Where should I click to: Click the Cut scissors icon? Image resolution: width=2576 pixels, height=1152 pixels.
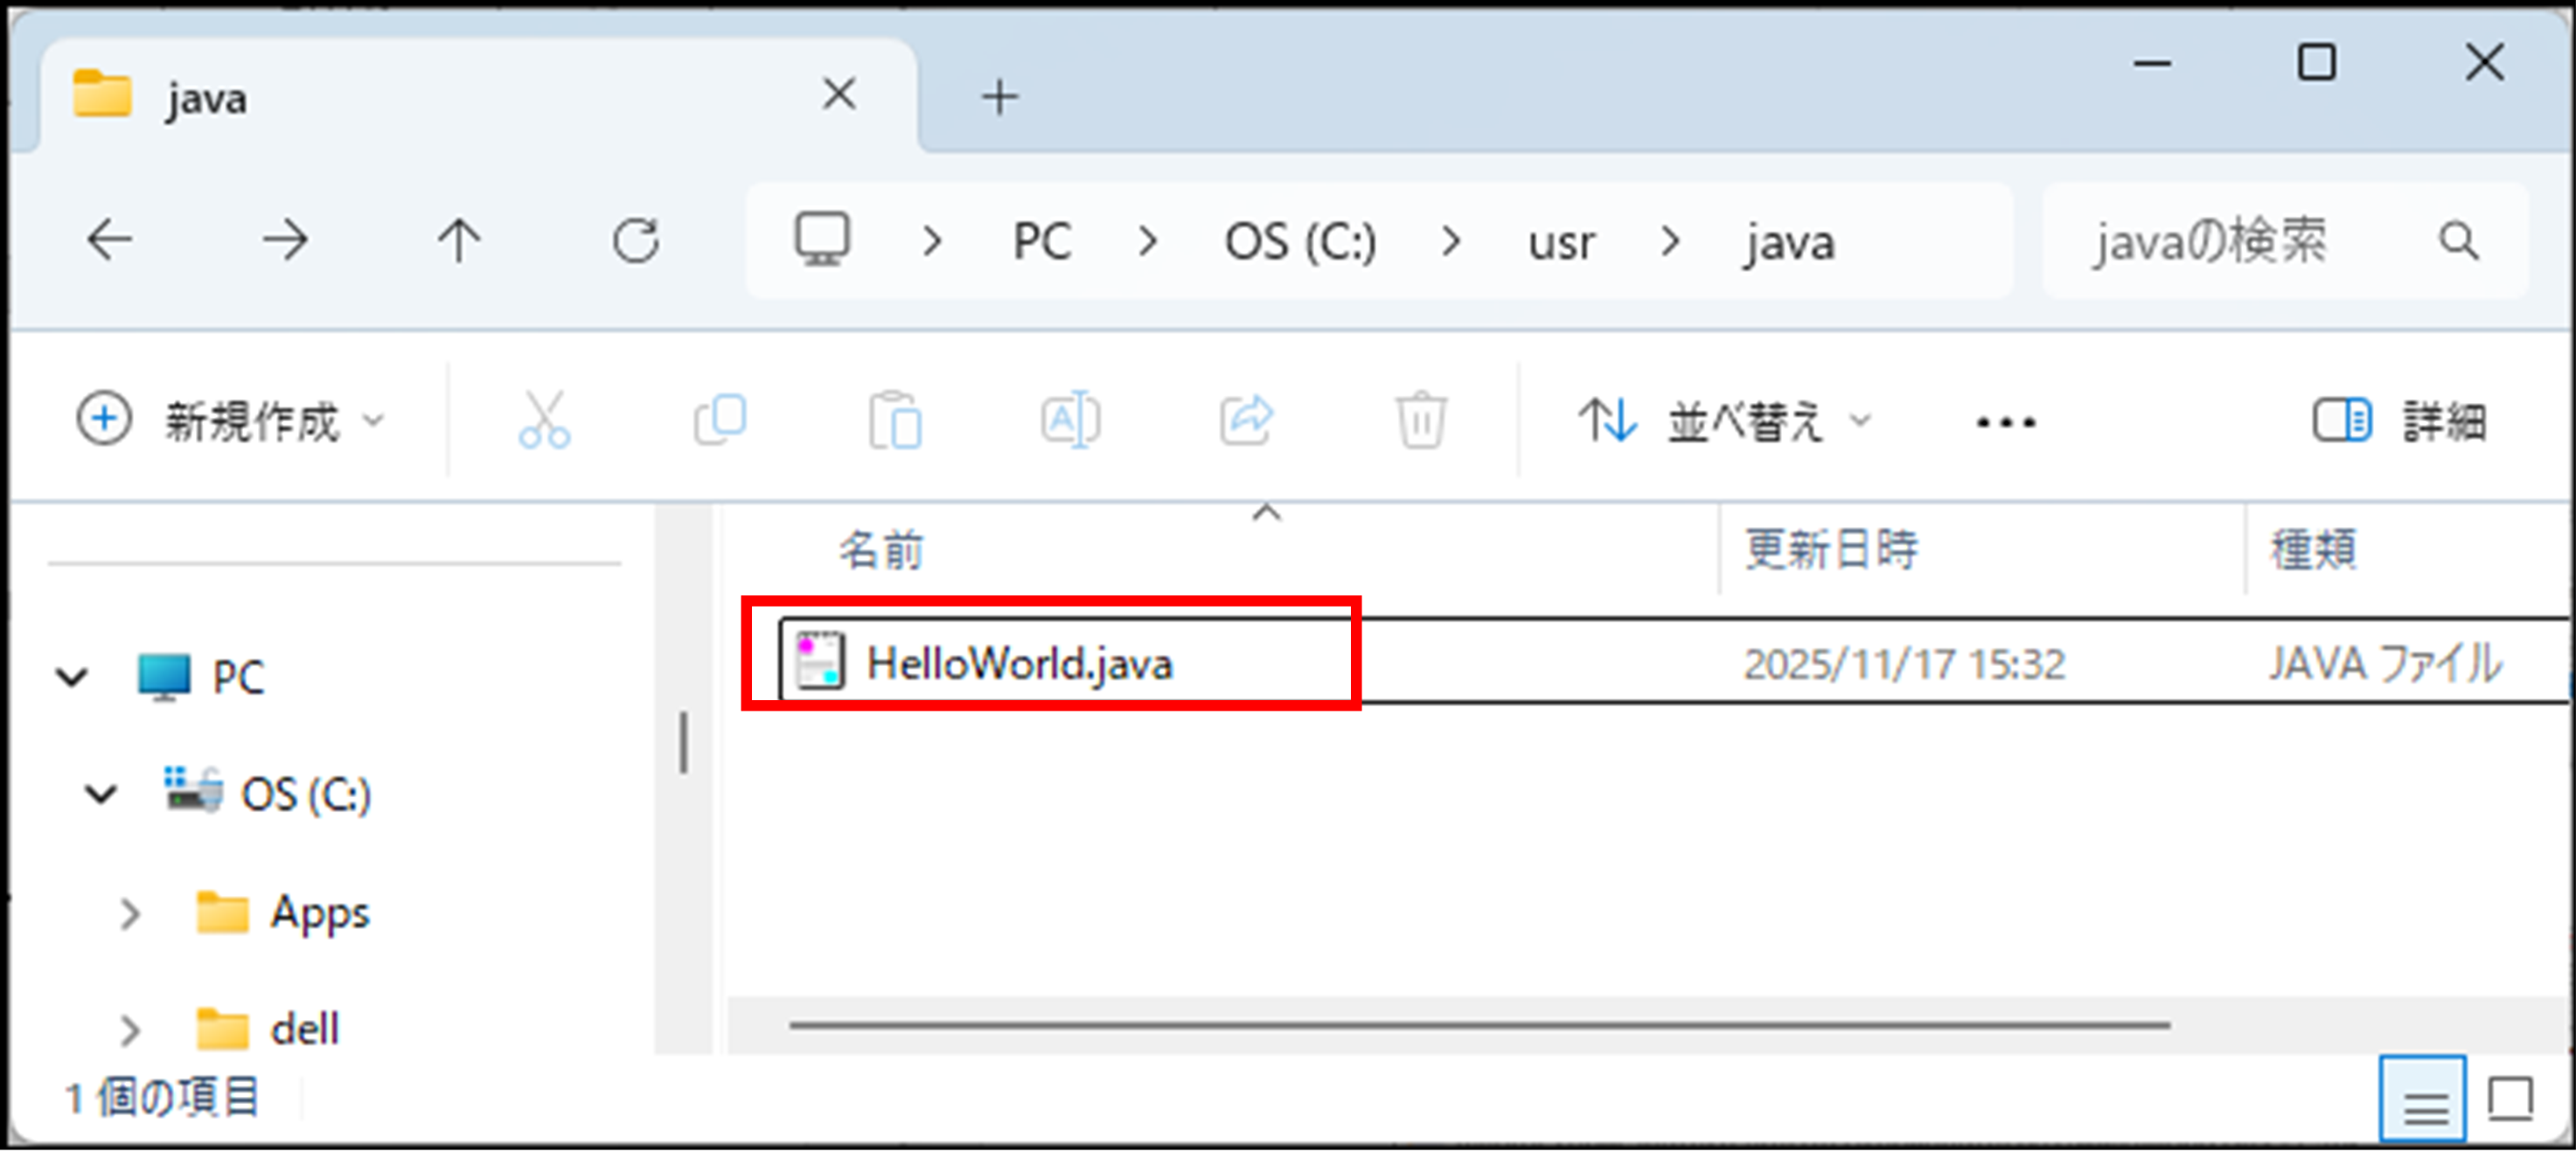544,419
